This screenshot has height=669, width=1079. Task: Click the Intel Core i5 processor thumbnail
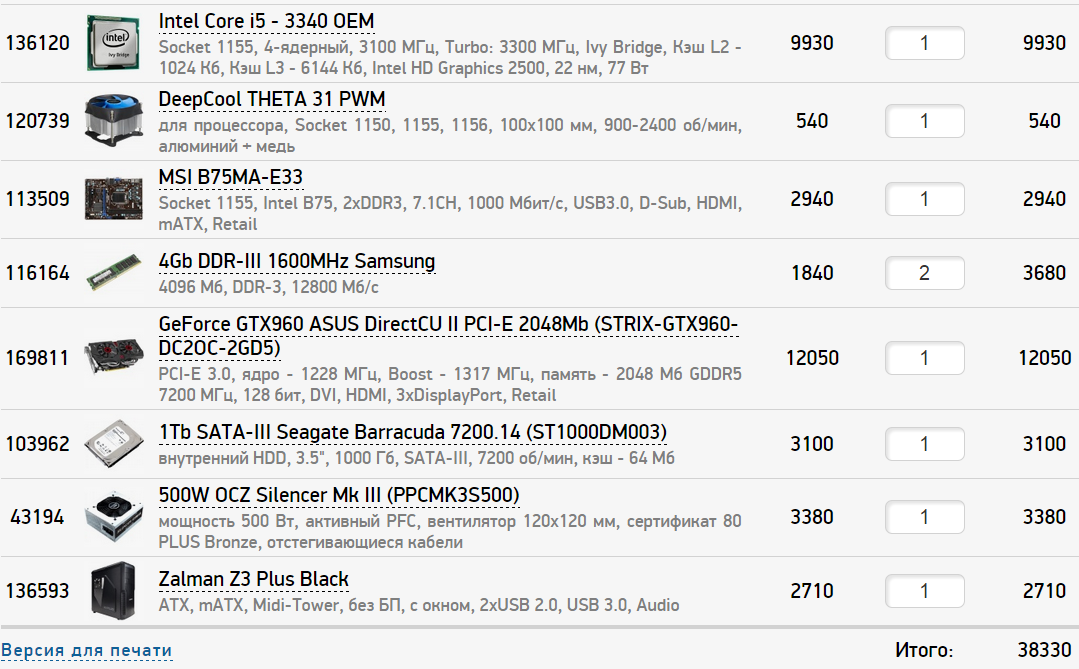[x=110, y=43]
